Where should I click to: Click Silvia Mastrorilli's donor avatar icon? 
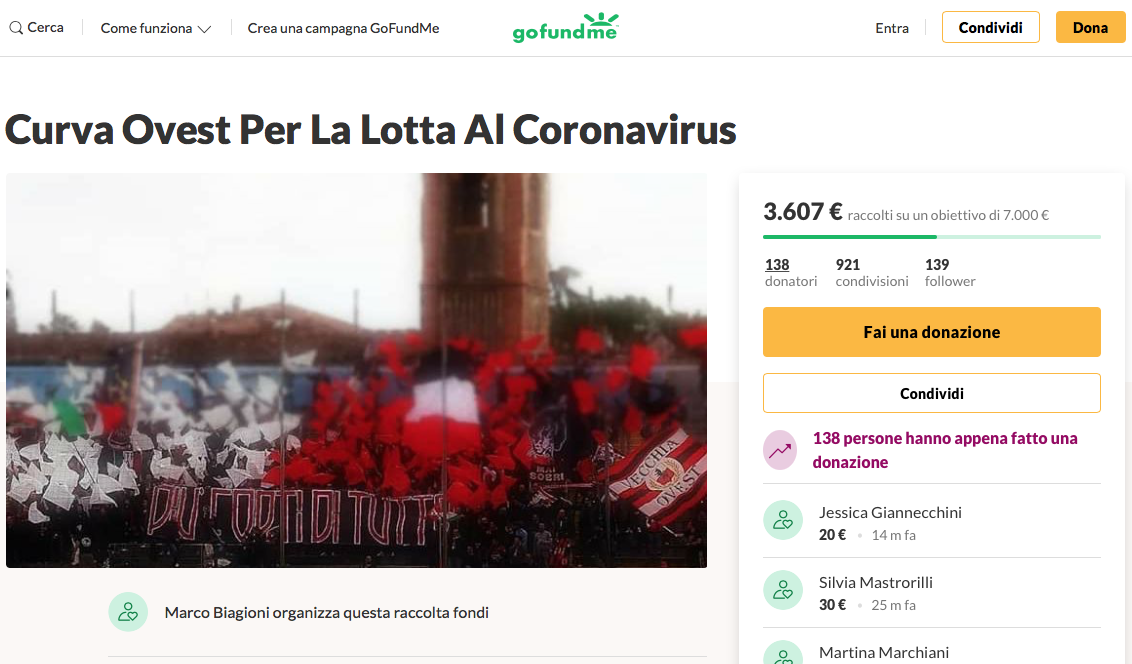pyautogui.click(x=783, y=590)
